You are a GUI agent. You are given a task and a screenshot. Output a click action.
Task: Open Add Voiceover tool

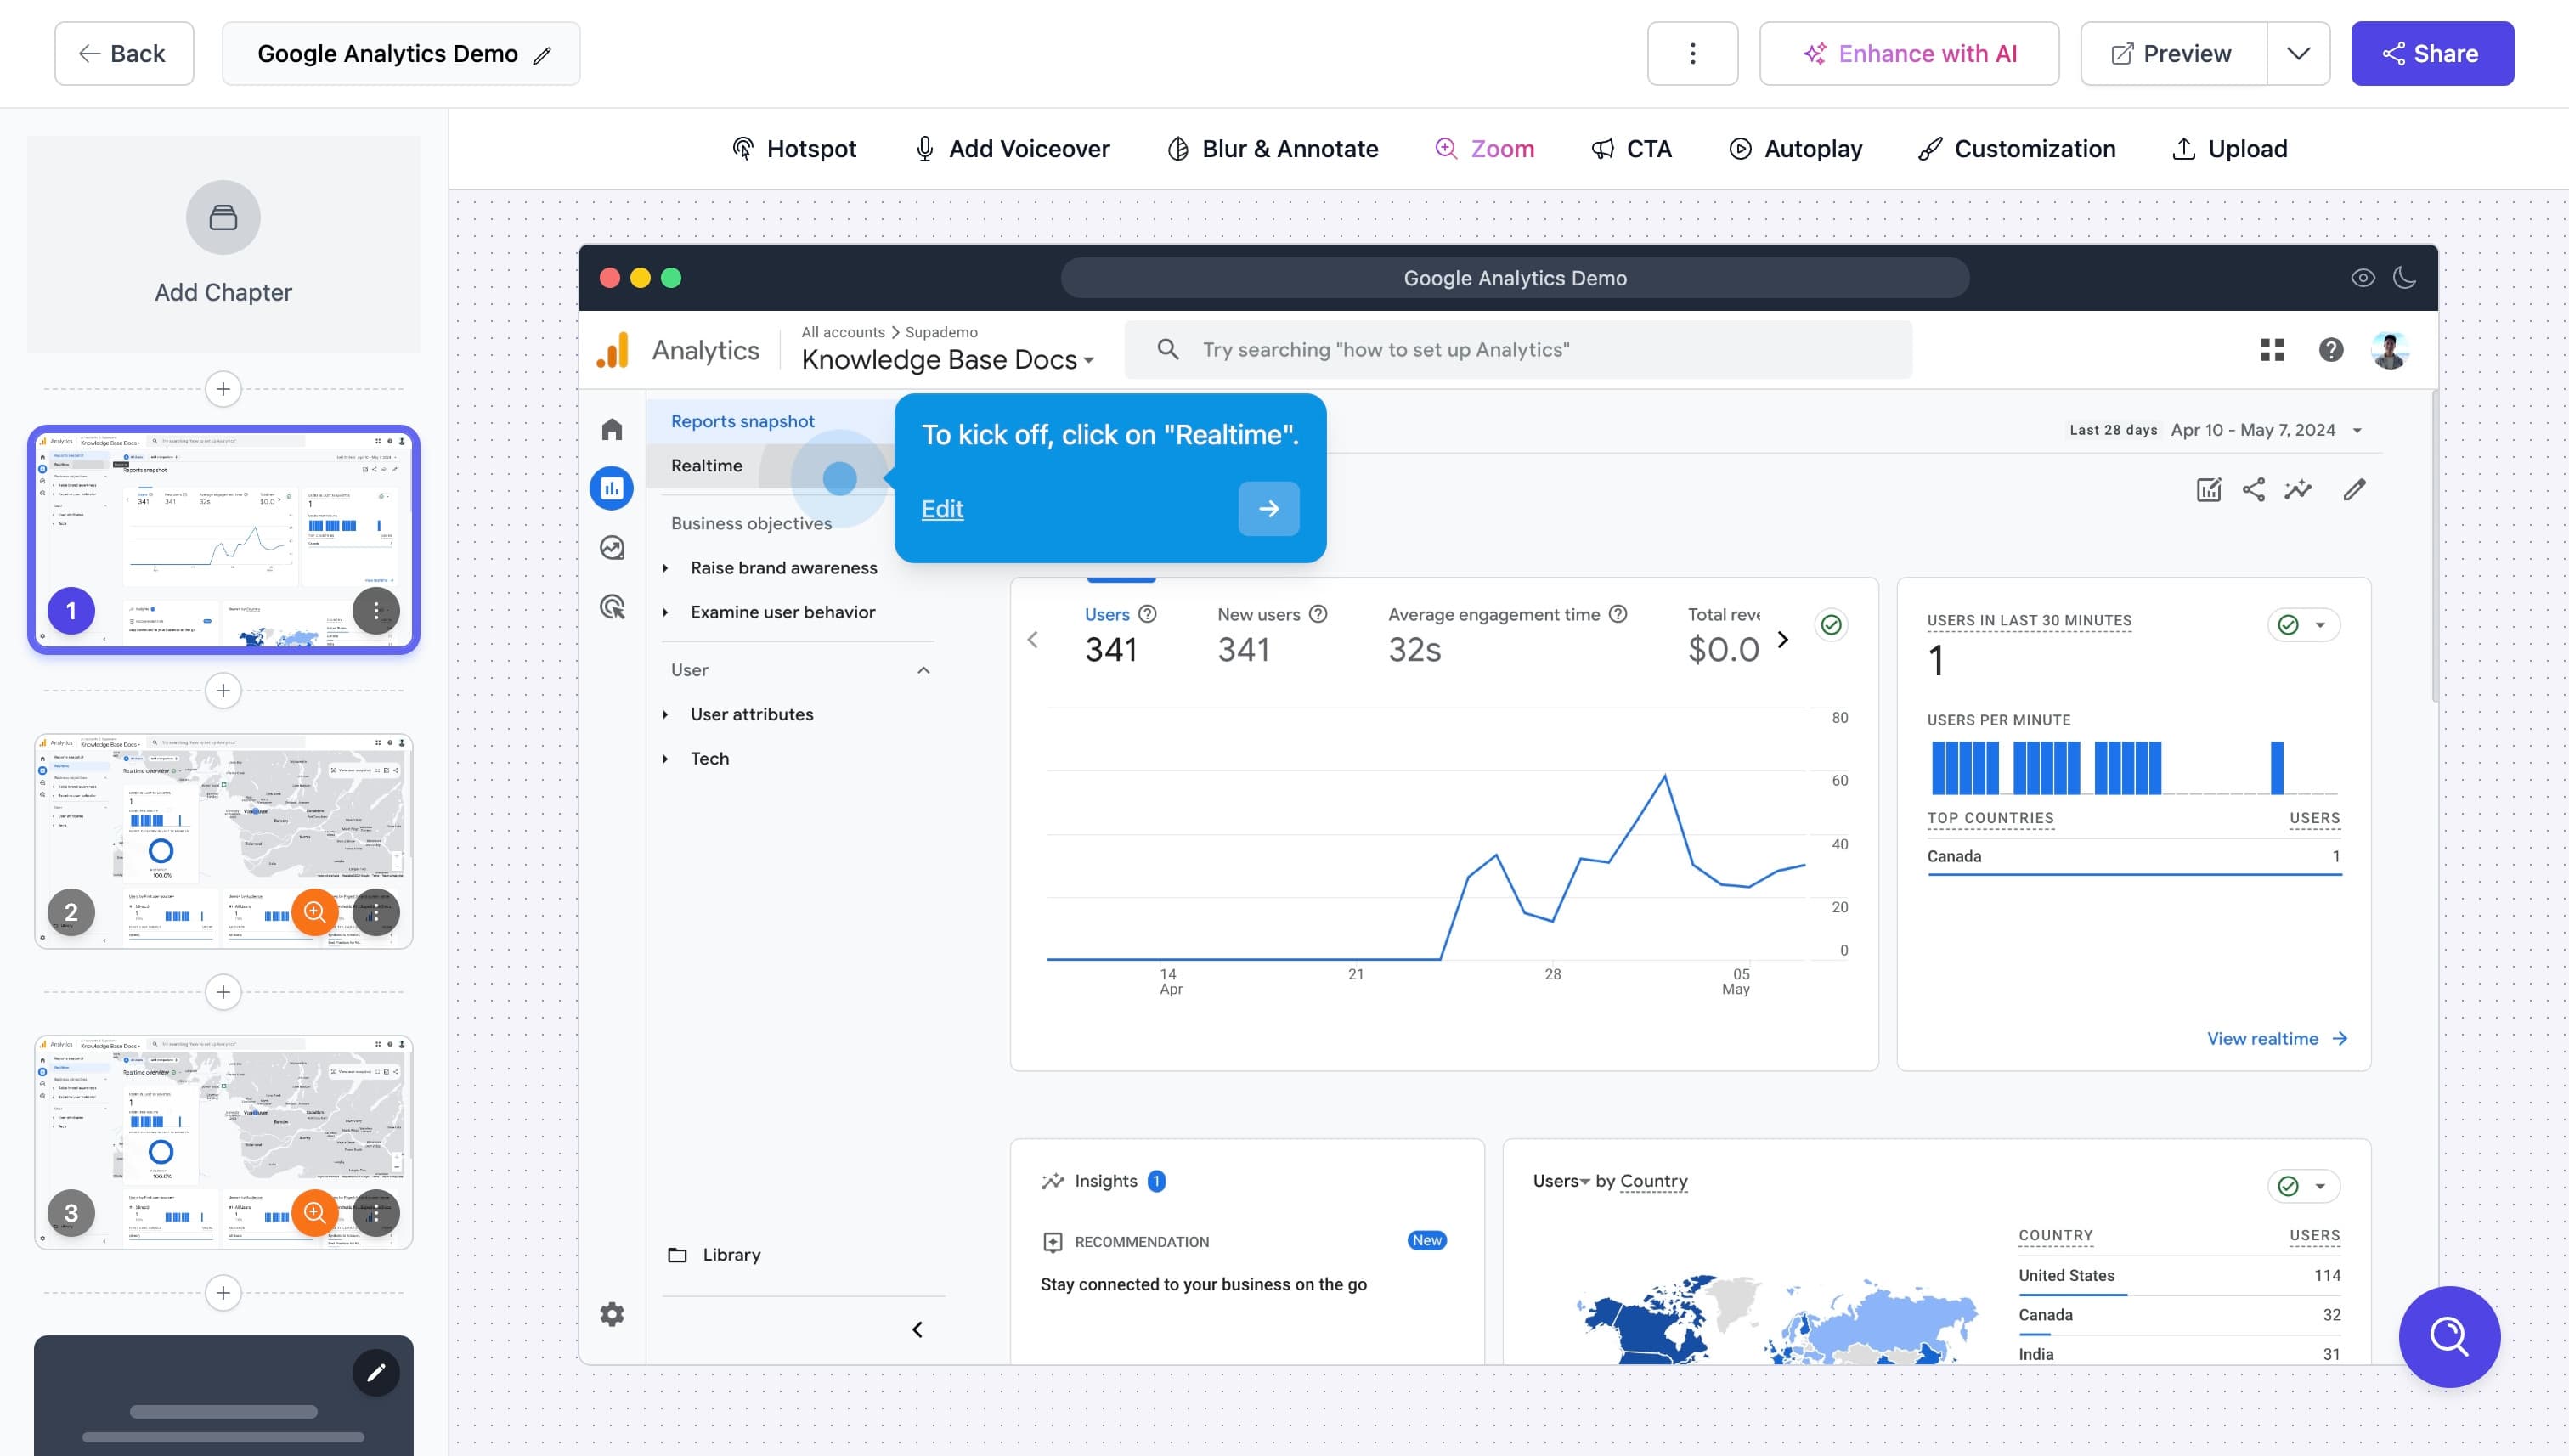[1012, 149]
